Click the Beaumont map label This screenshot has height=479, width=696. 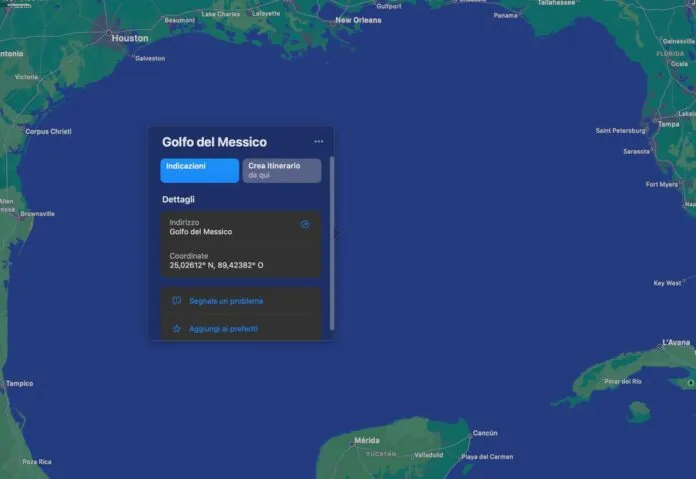pyautogui.click(x=179, y=20)
